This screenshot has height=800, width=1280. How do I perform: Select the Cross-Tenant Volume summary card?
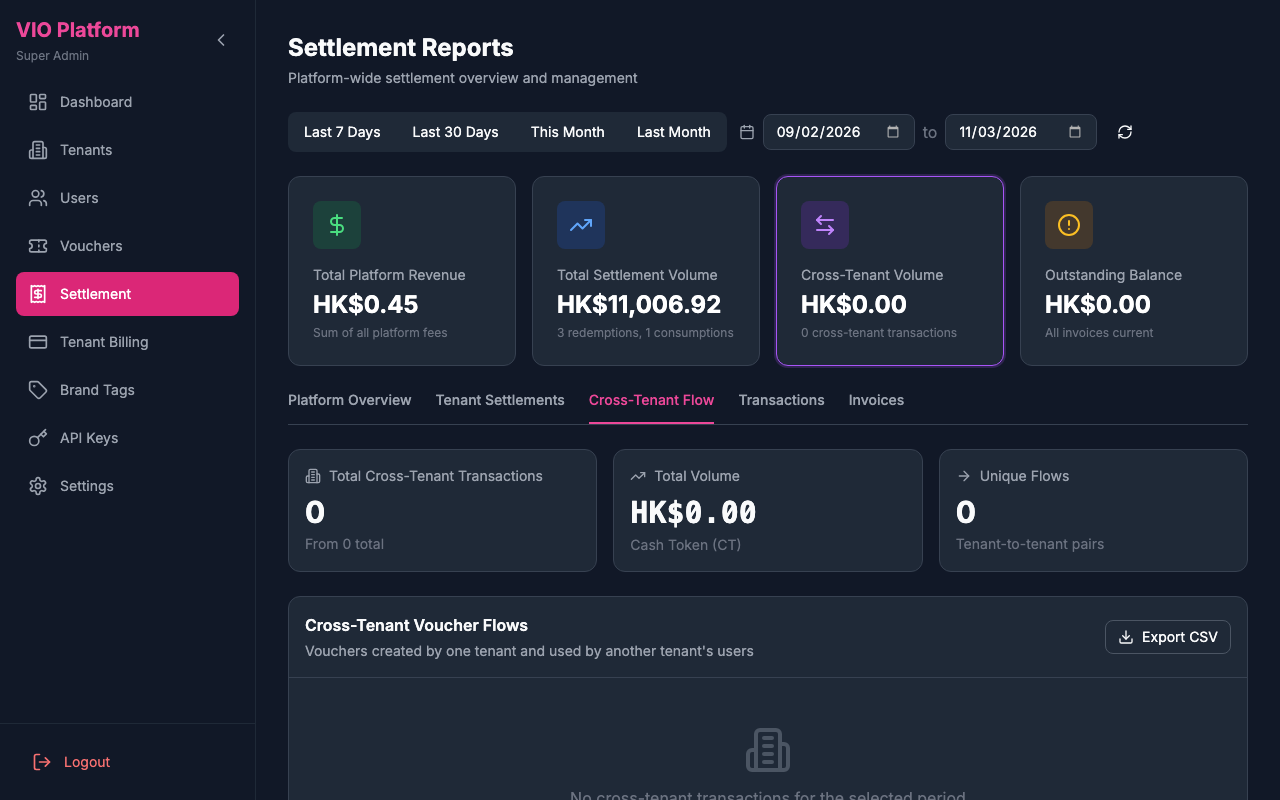(889, 271)
